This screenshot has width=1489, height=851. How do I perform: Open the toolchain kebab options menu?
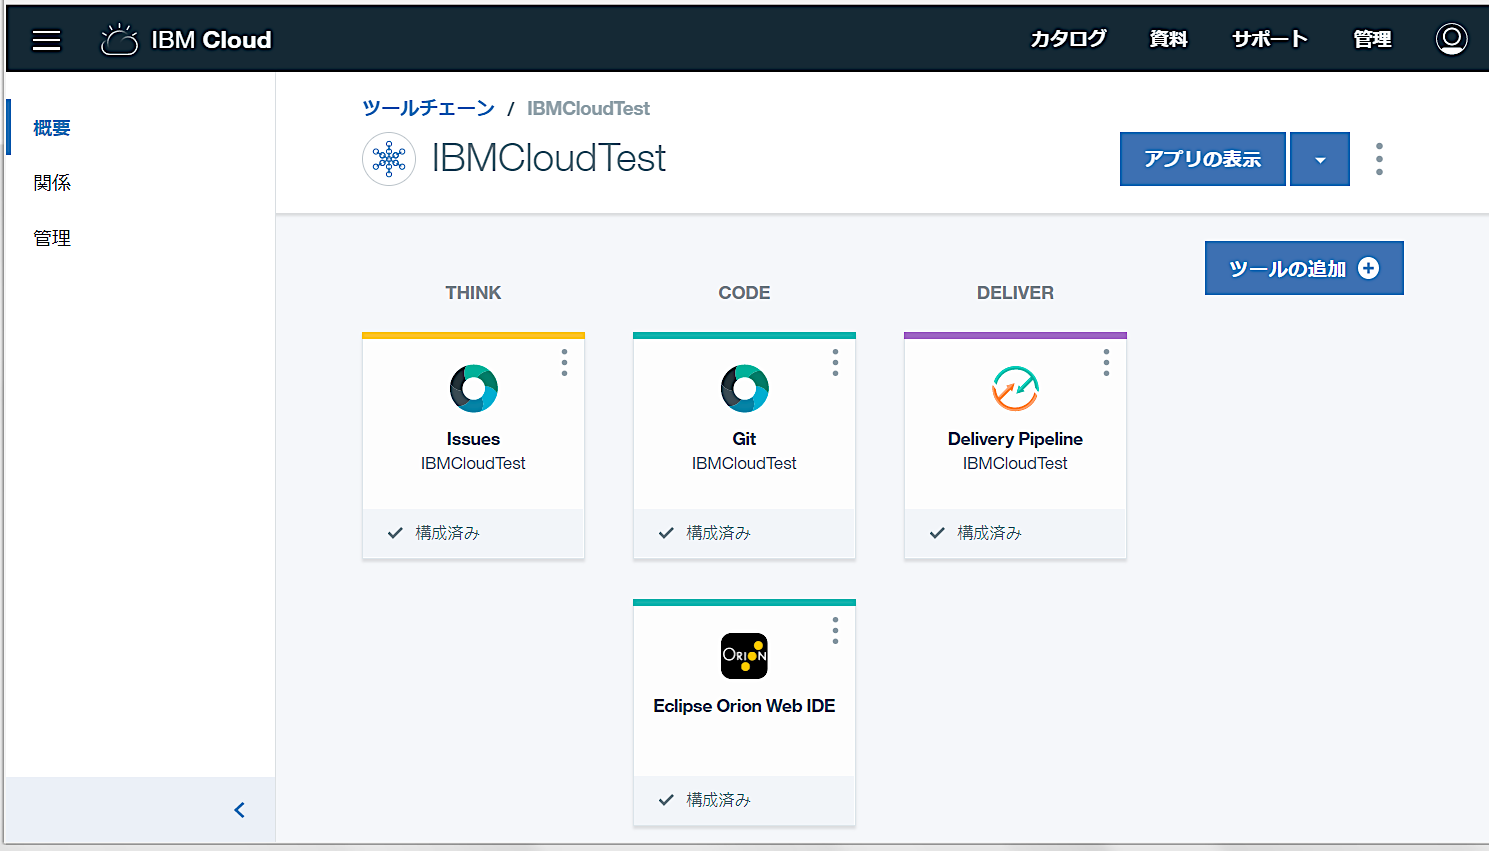(1379, 159)
